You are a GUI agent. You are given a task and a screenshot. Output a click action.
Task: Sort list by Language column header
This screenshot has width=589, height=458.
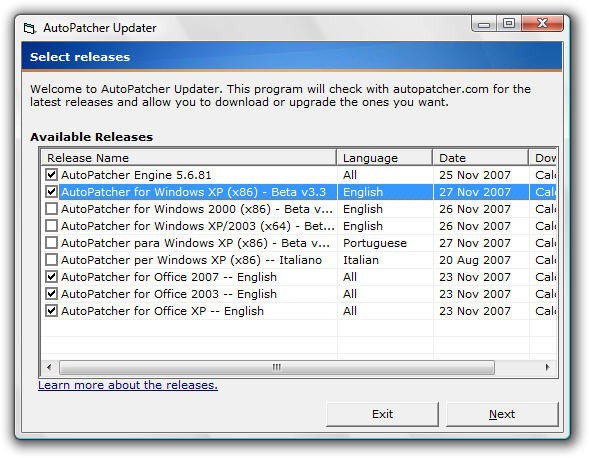384,158
